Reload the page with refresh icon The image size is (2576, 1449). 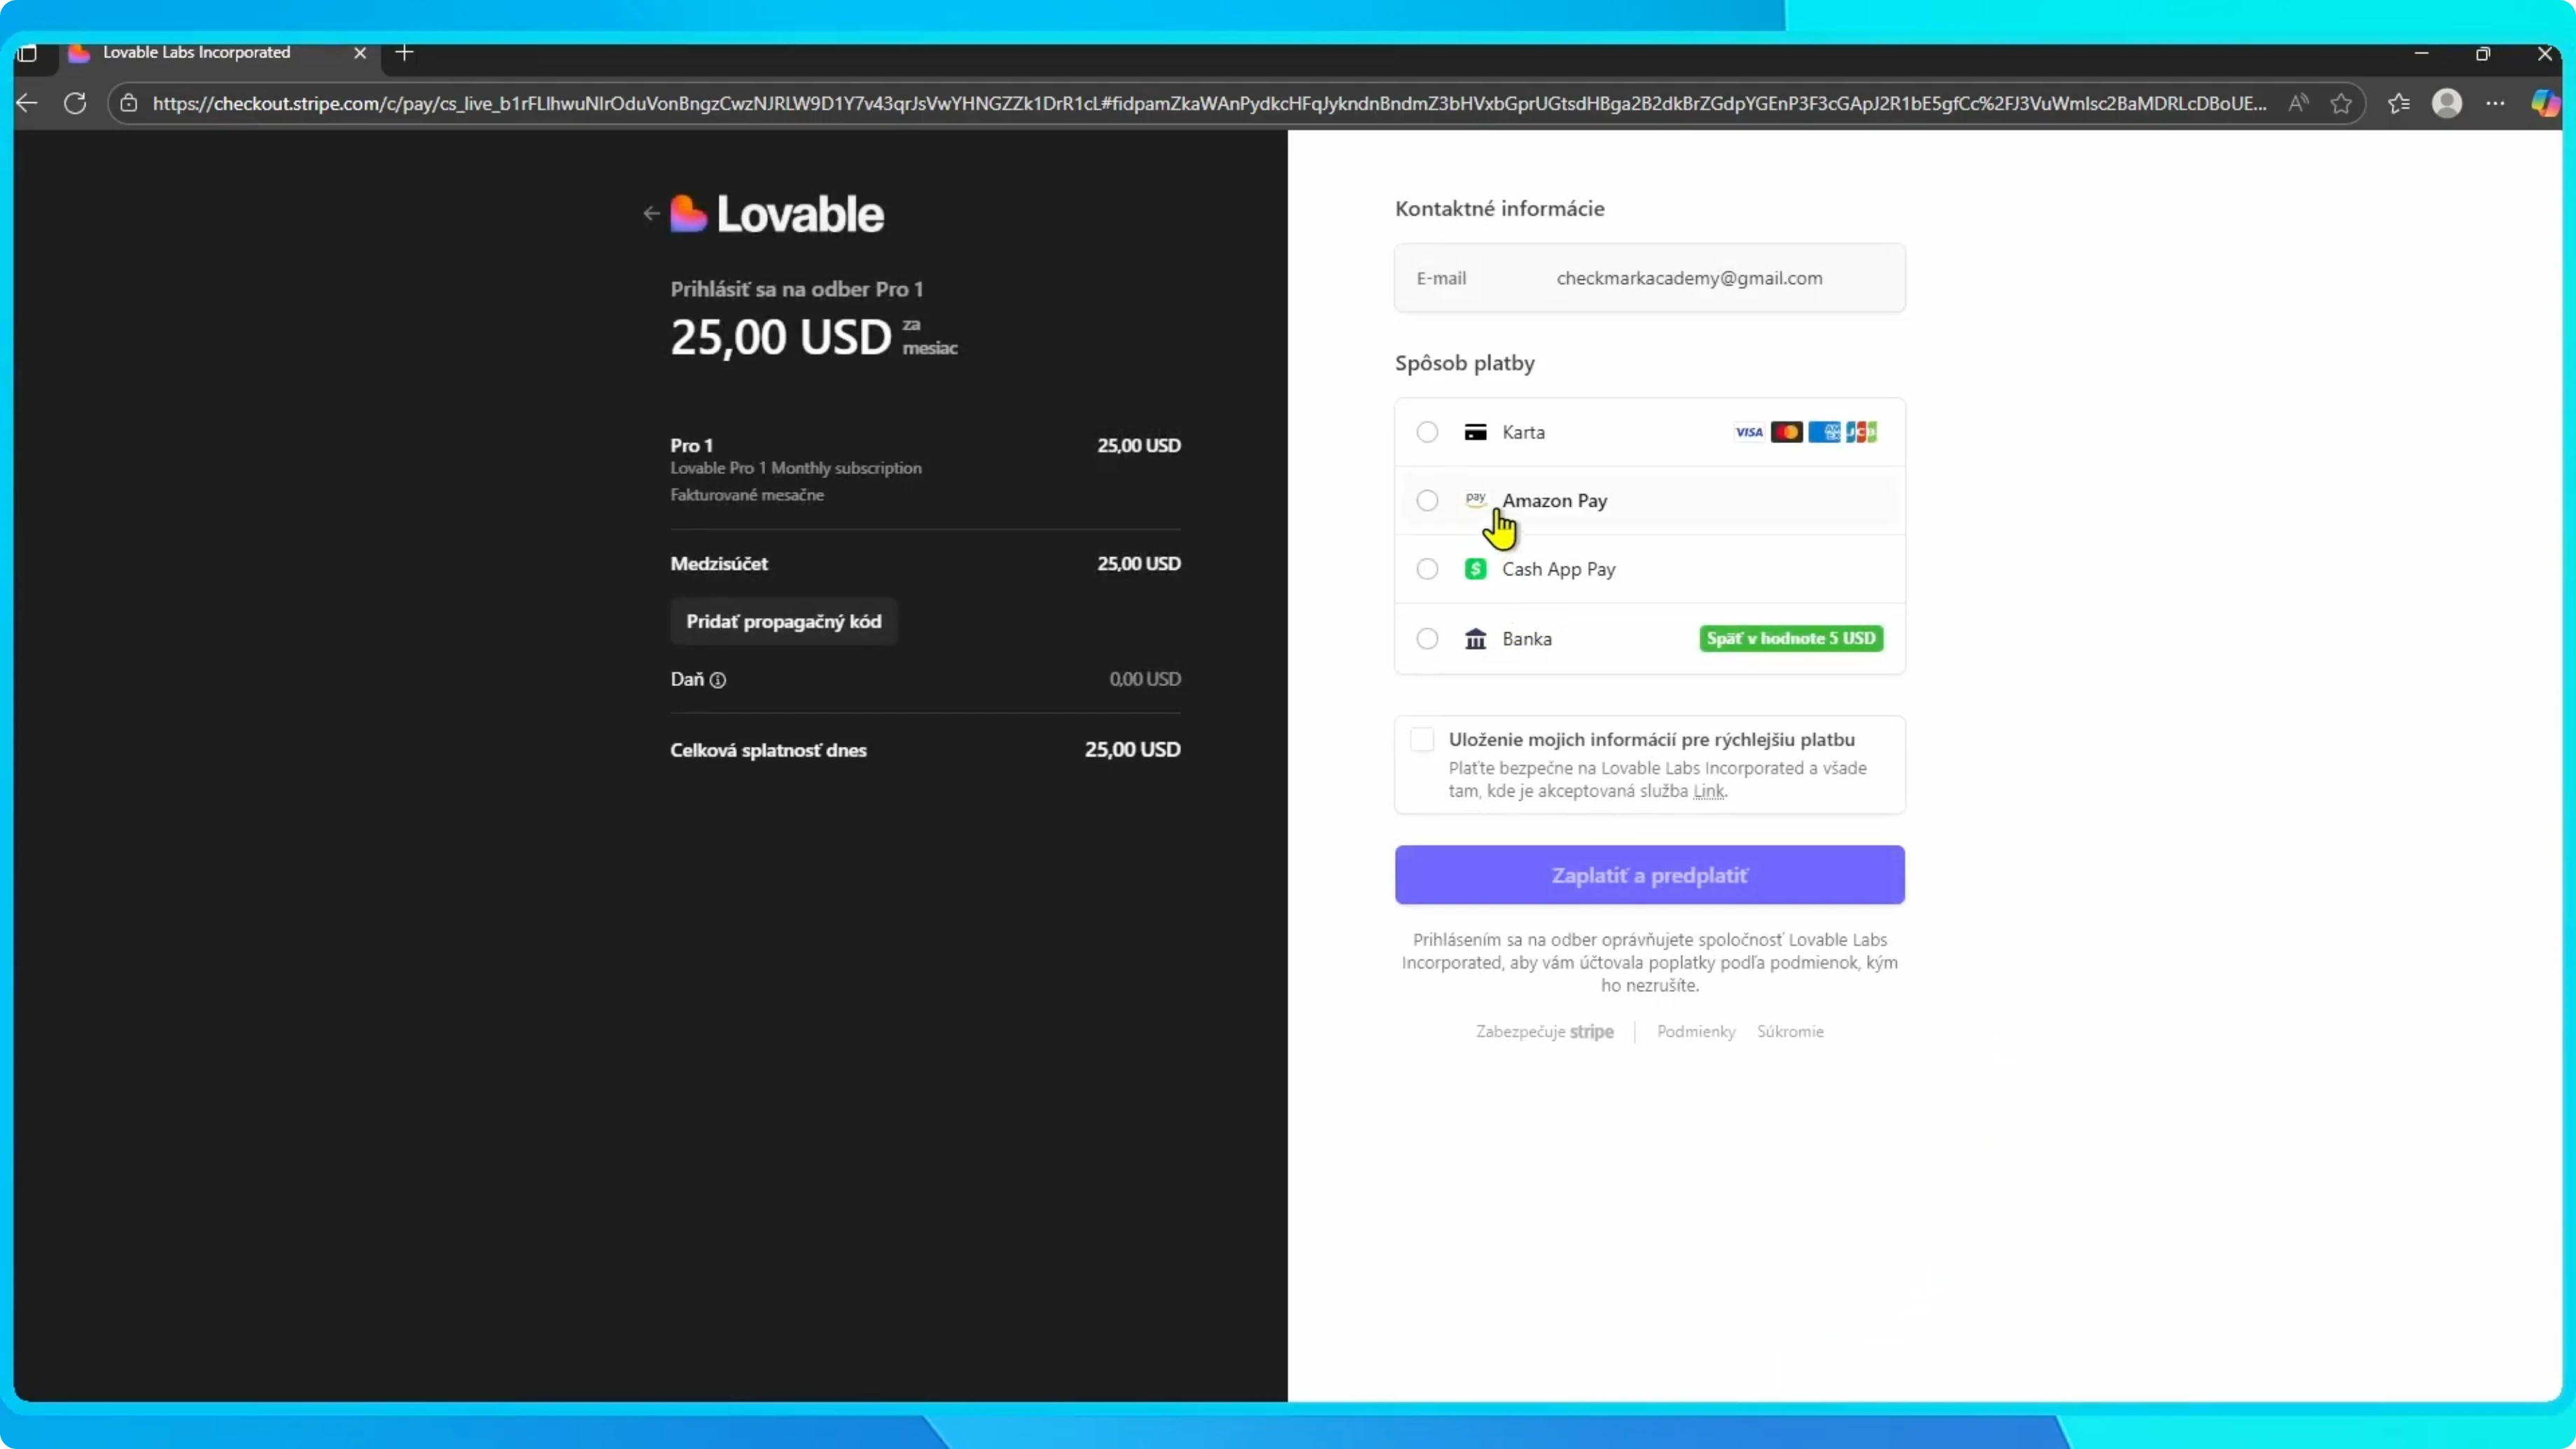coord(75,103)
